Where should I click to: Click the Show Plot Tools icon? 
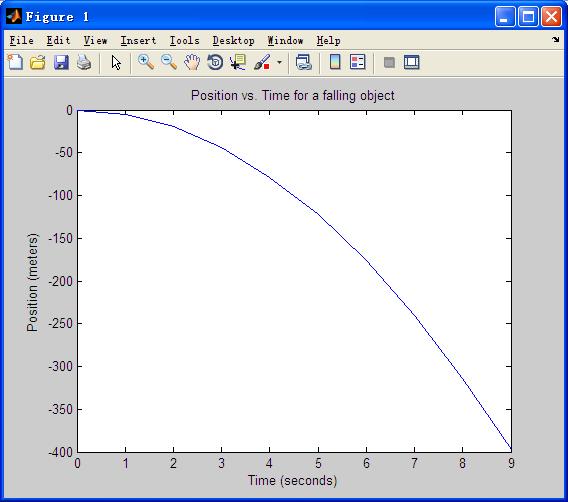pos(412,62)
